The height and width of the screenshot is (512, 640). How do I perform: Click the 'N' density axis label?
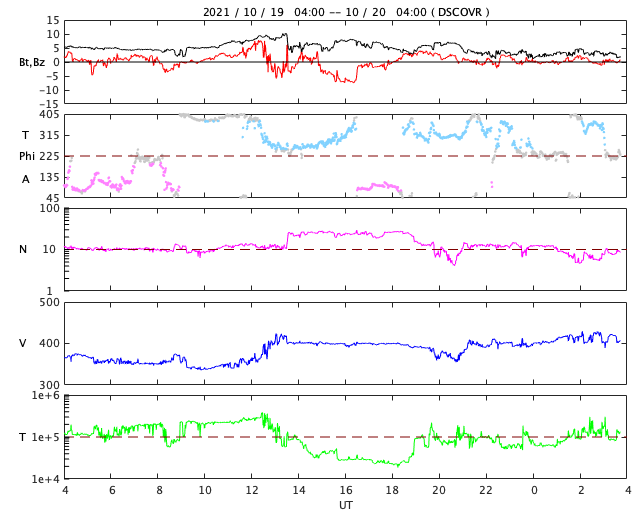[x=23, y=249]
